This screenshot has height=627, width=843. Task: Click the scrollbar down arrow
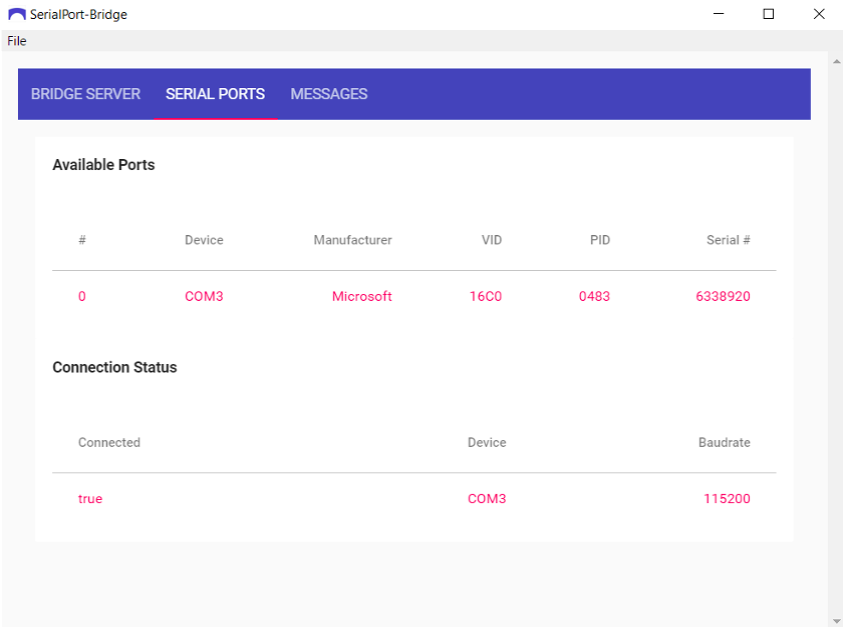point(836,620)
